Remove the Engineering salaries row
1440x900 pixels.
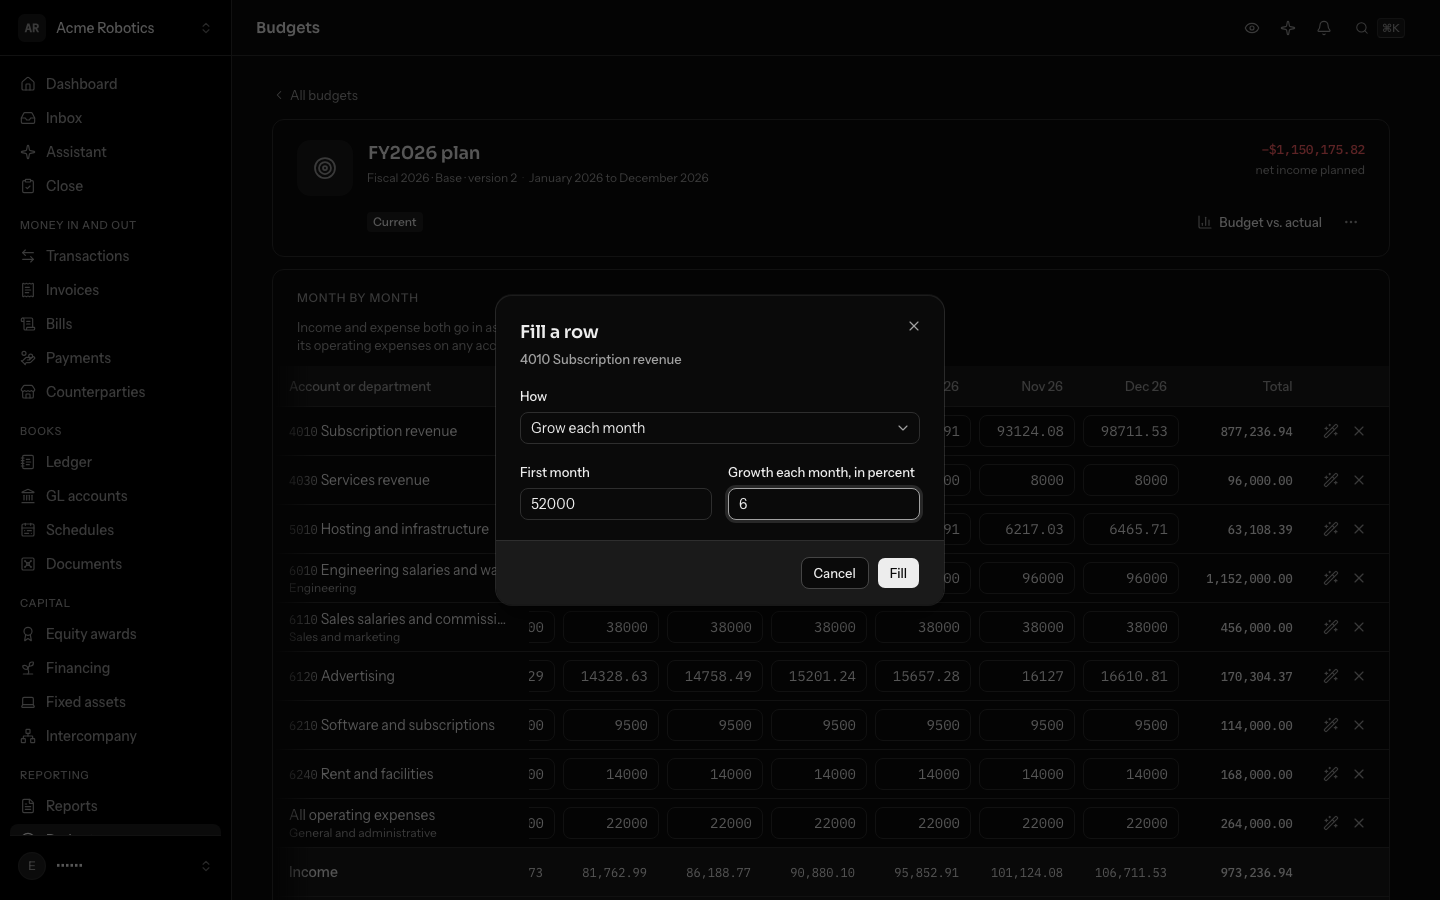[x=1359, y=578]
